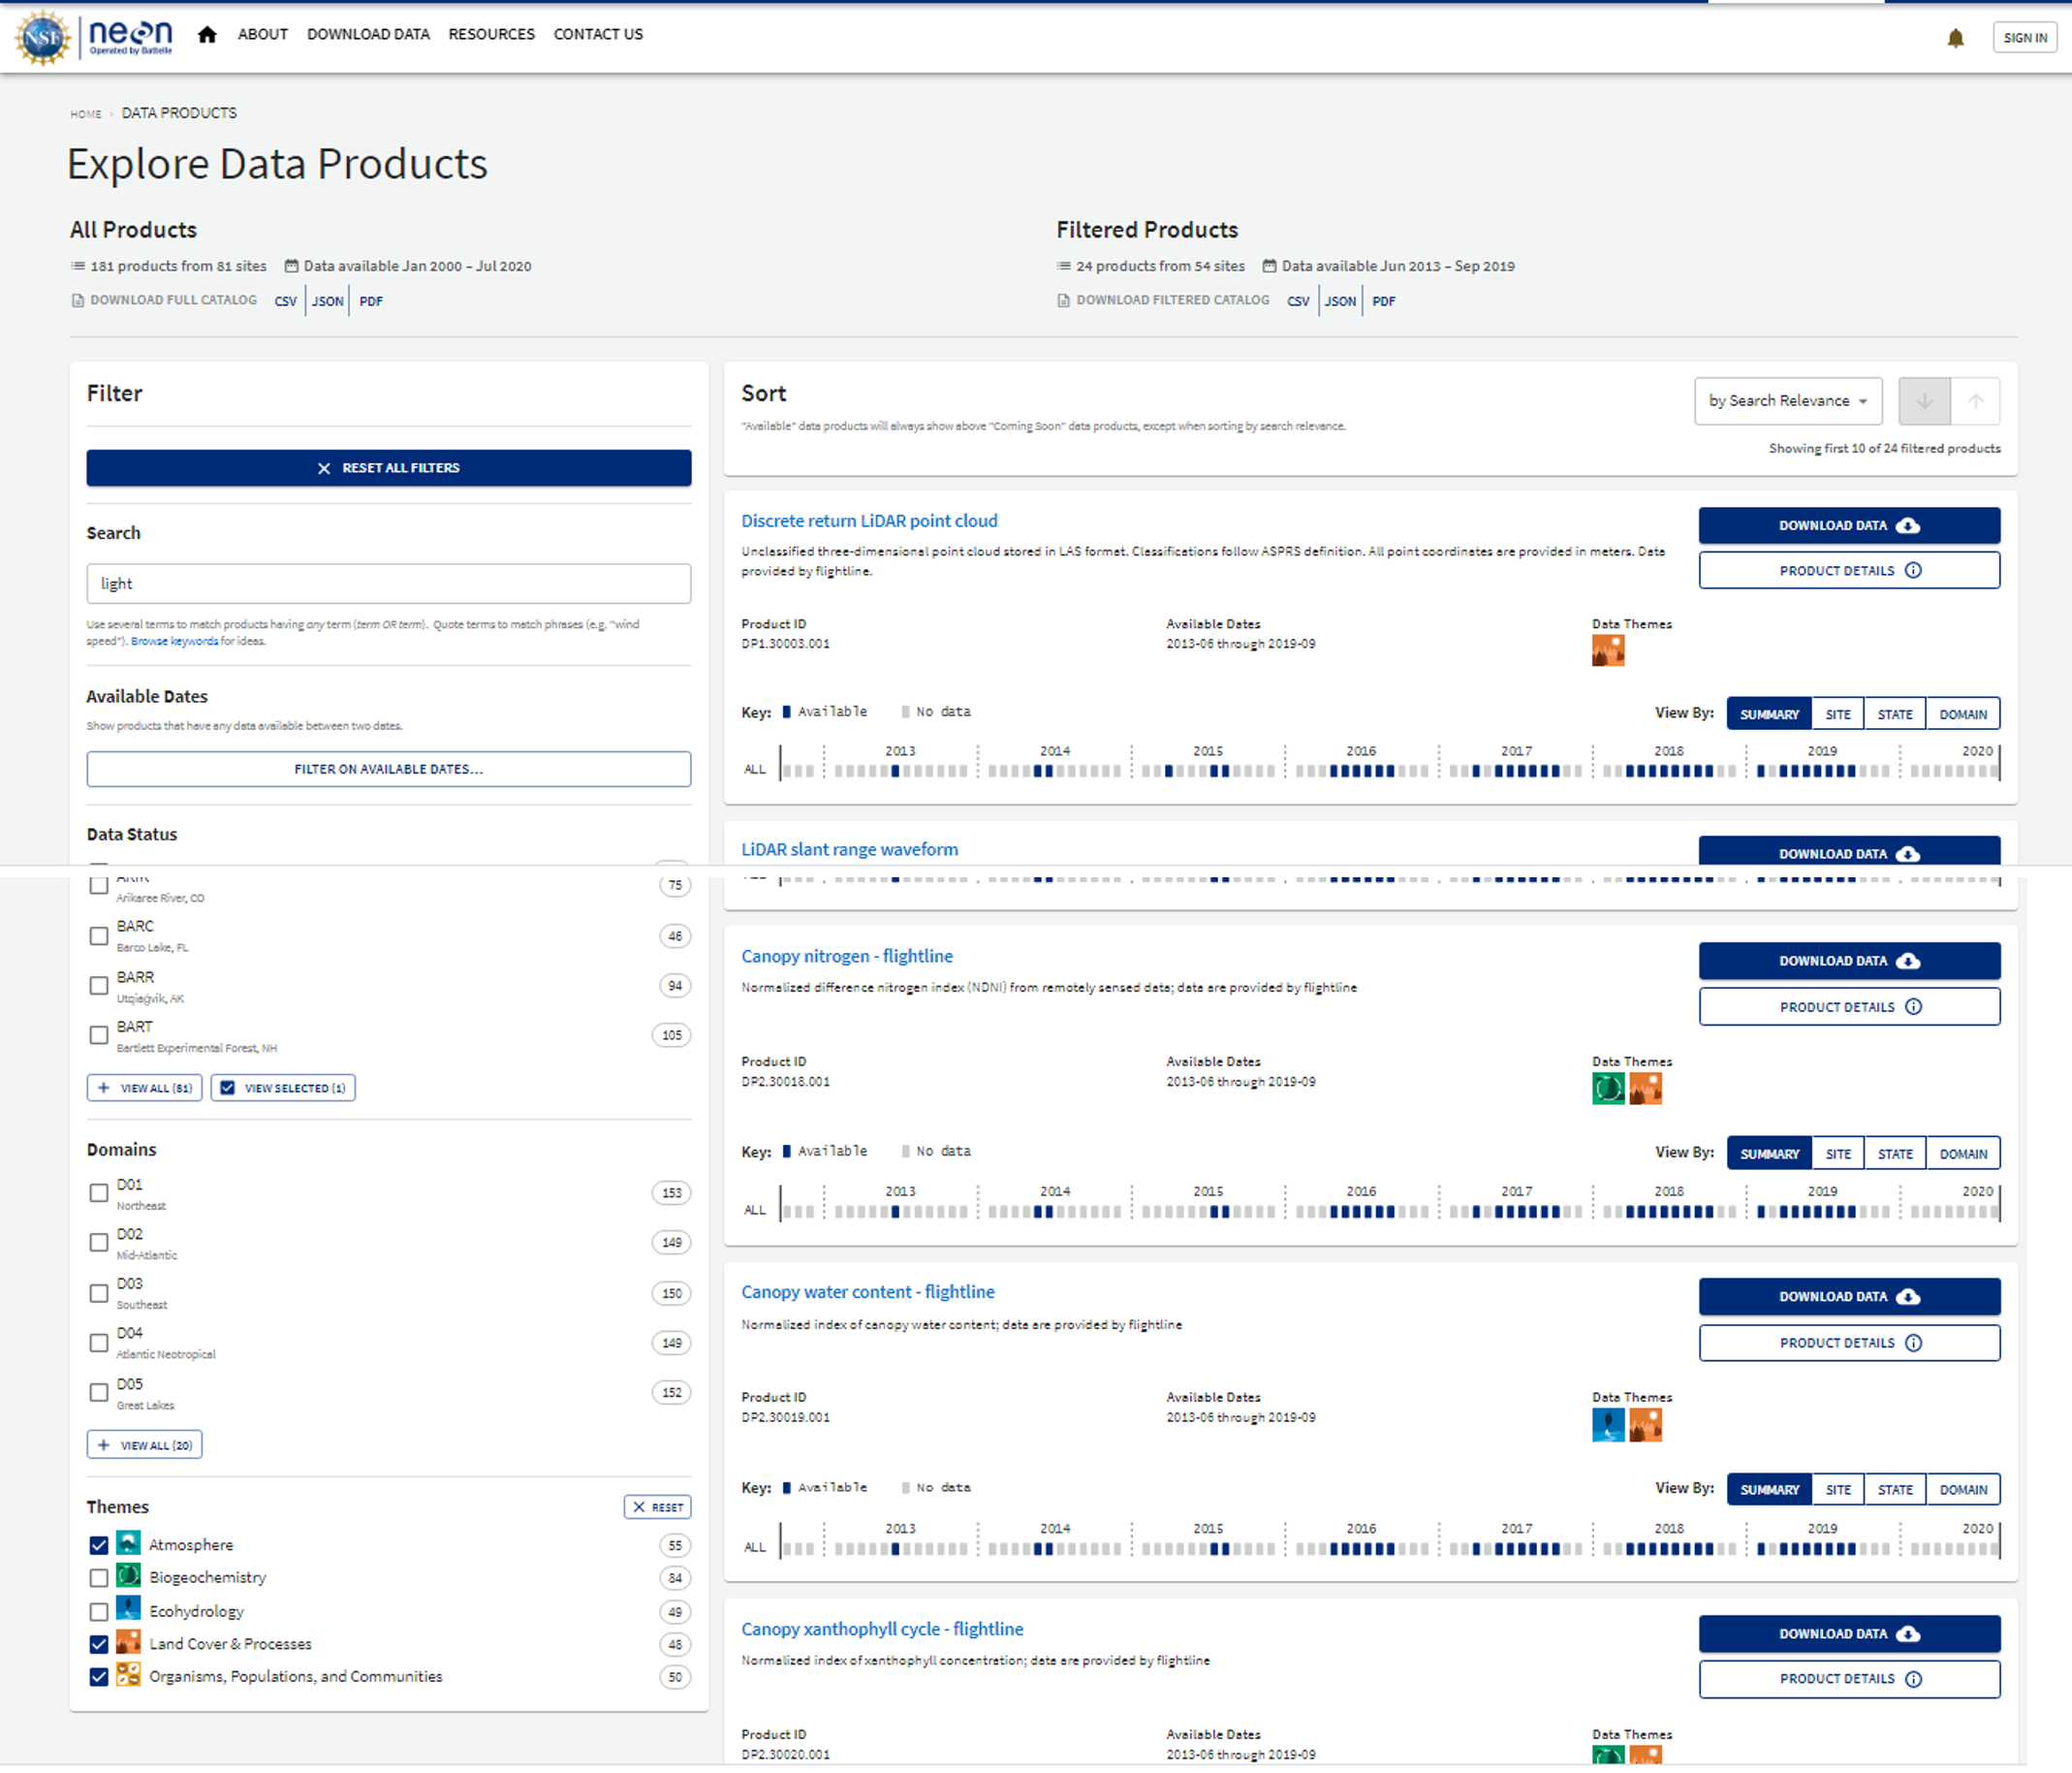Image resolution: width=2072 pixels, height=1773 pixels.
Task: Open the Download Data menu item
Action: pos(367,34)
